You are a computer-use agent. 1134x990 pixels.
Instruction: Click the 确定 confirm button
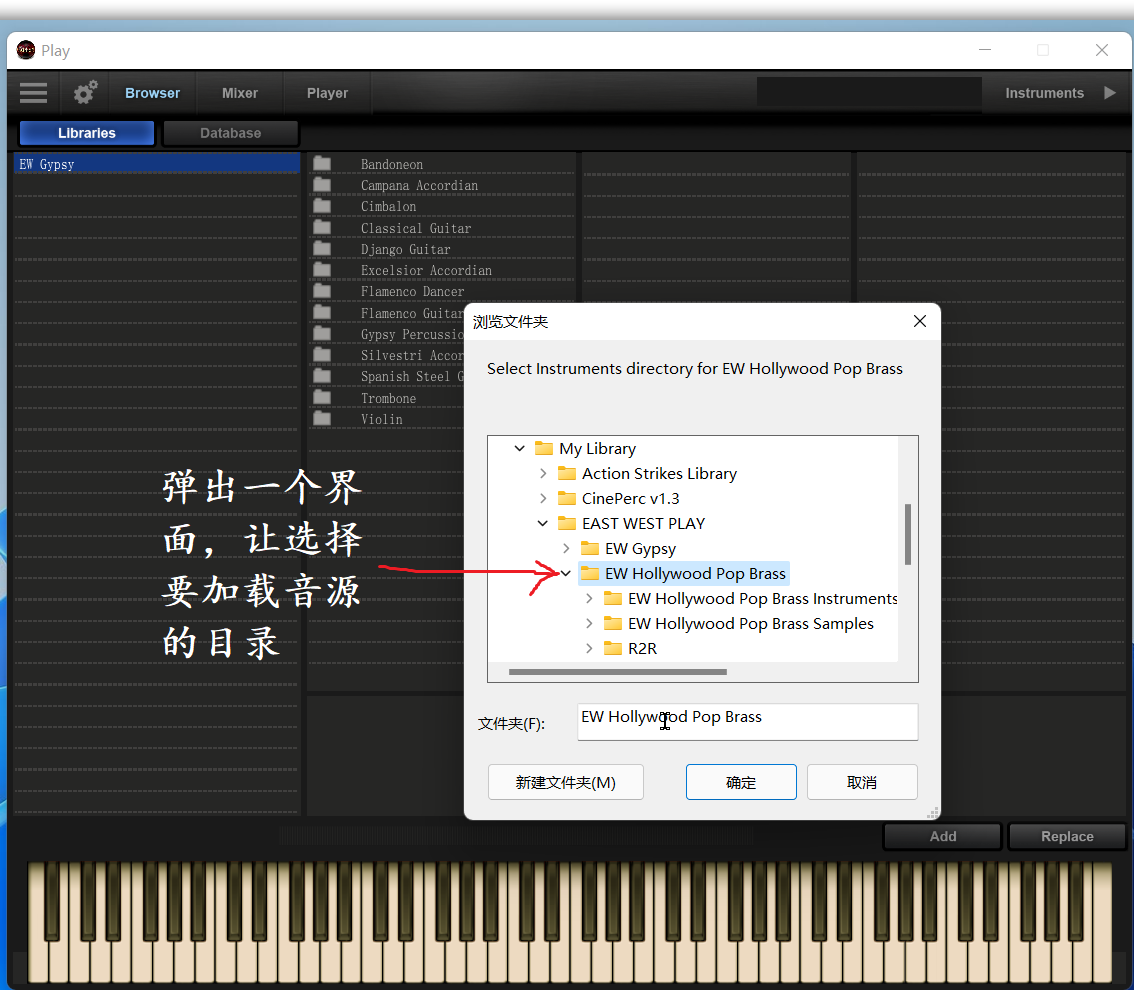coord(741,782)
